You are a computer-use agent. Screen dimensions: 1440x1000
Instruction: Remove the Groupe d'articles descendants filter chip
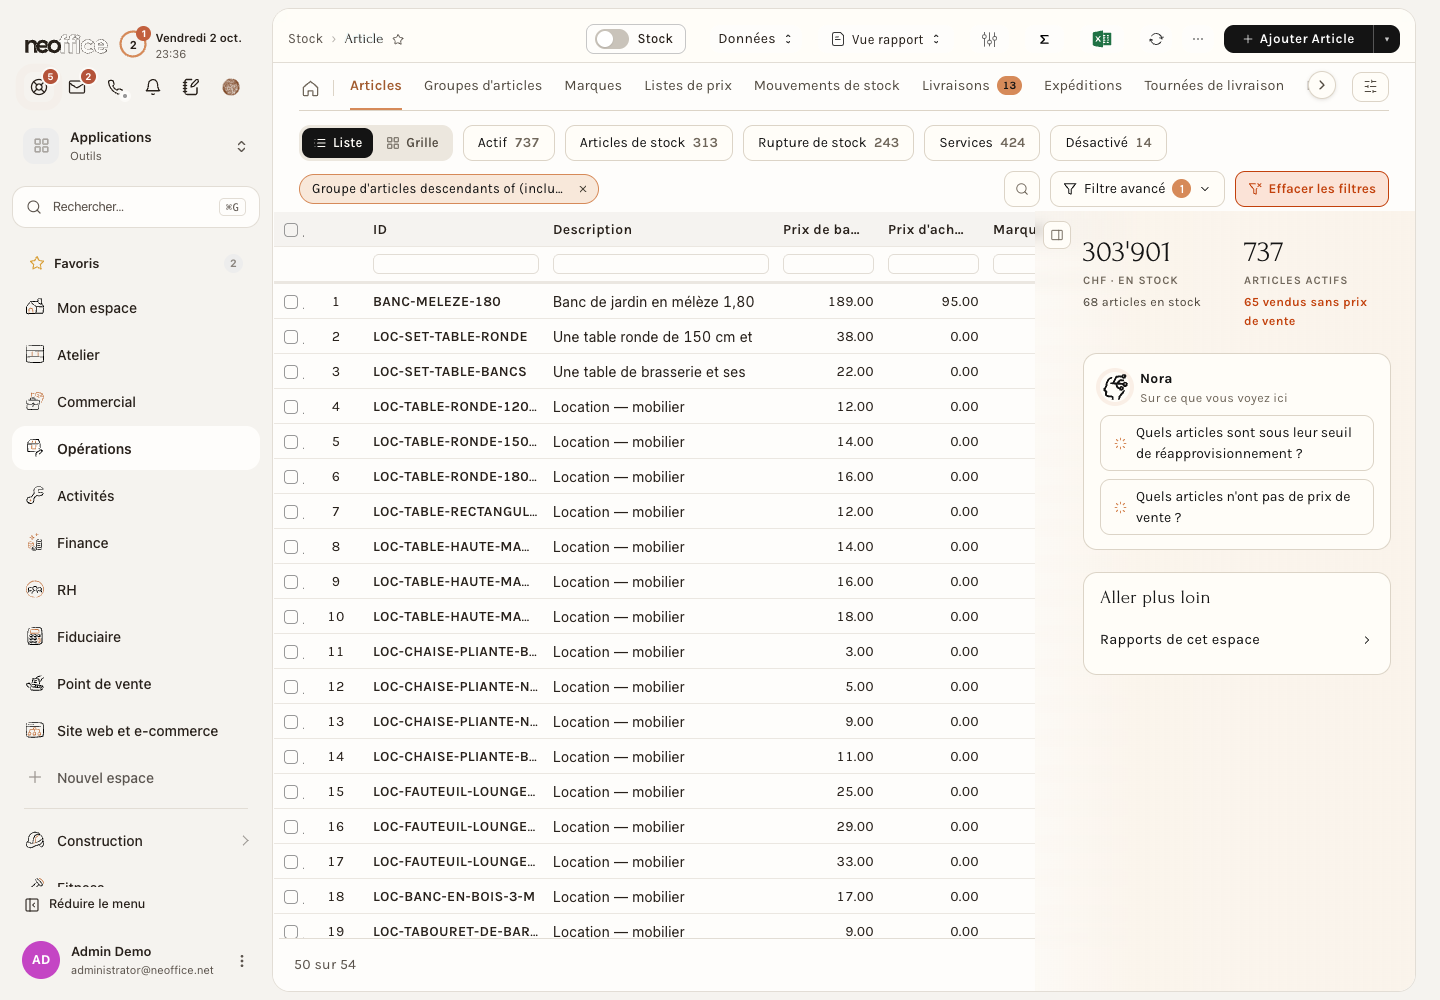(583, 189)
